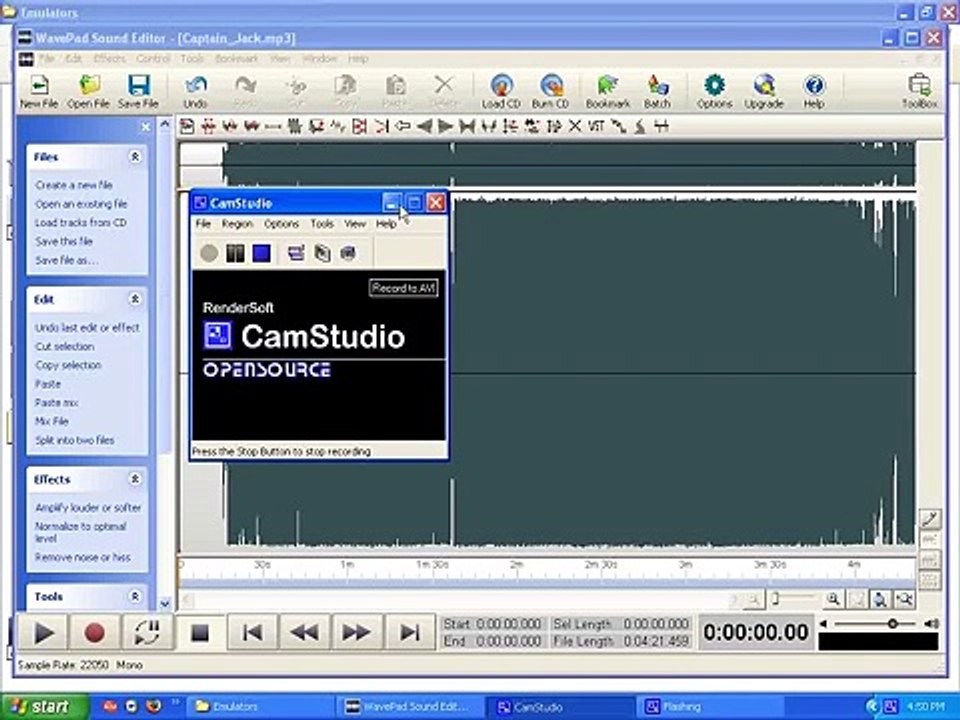Toggle the loop playback button
The height and width of the screenshot is (720, 960).
(147, 632)
